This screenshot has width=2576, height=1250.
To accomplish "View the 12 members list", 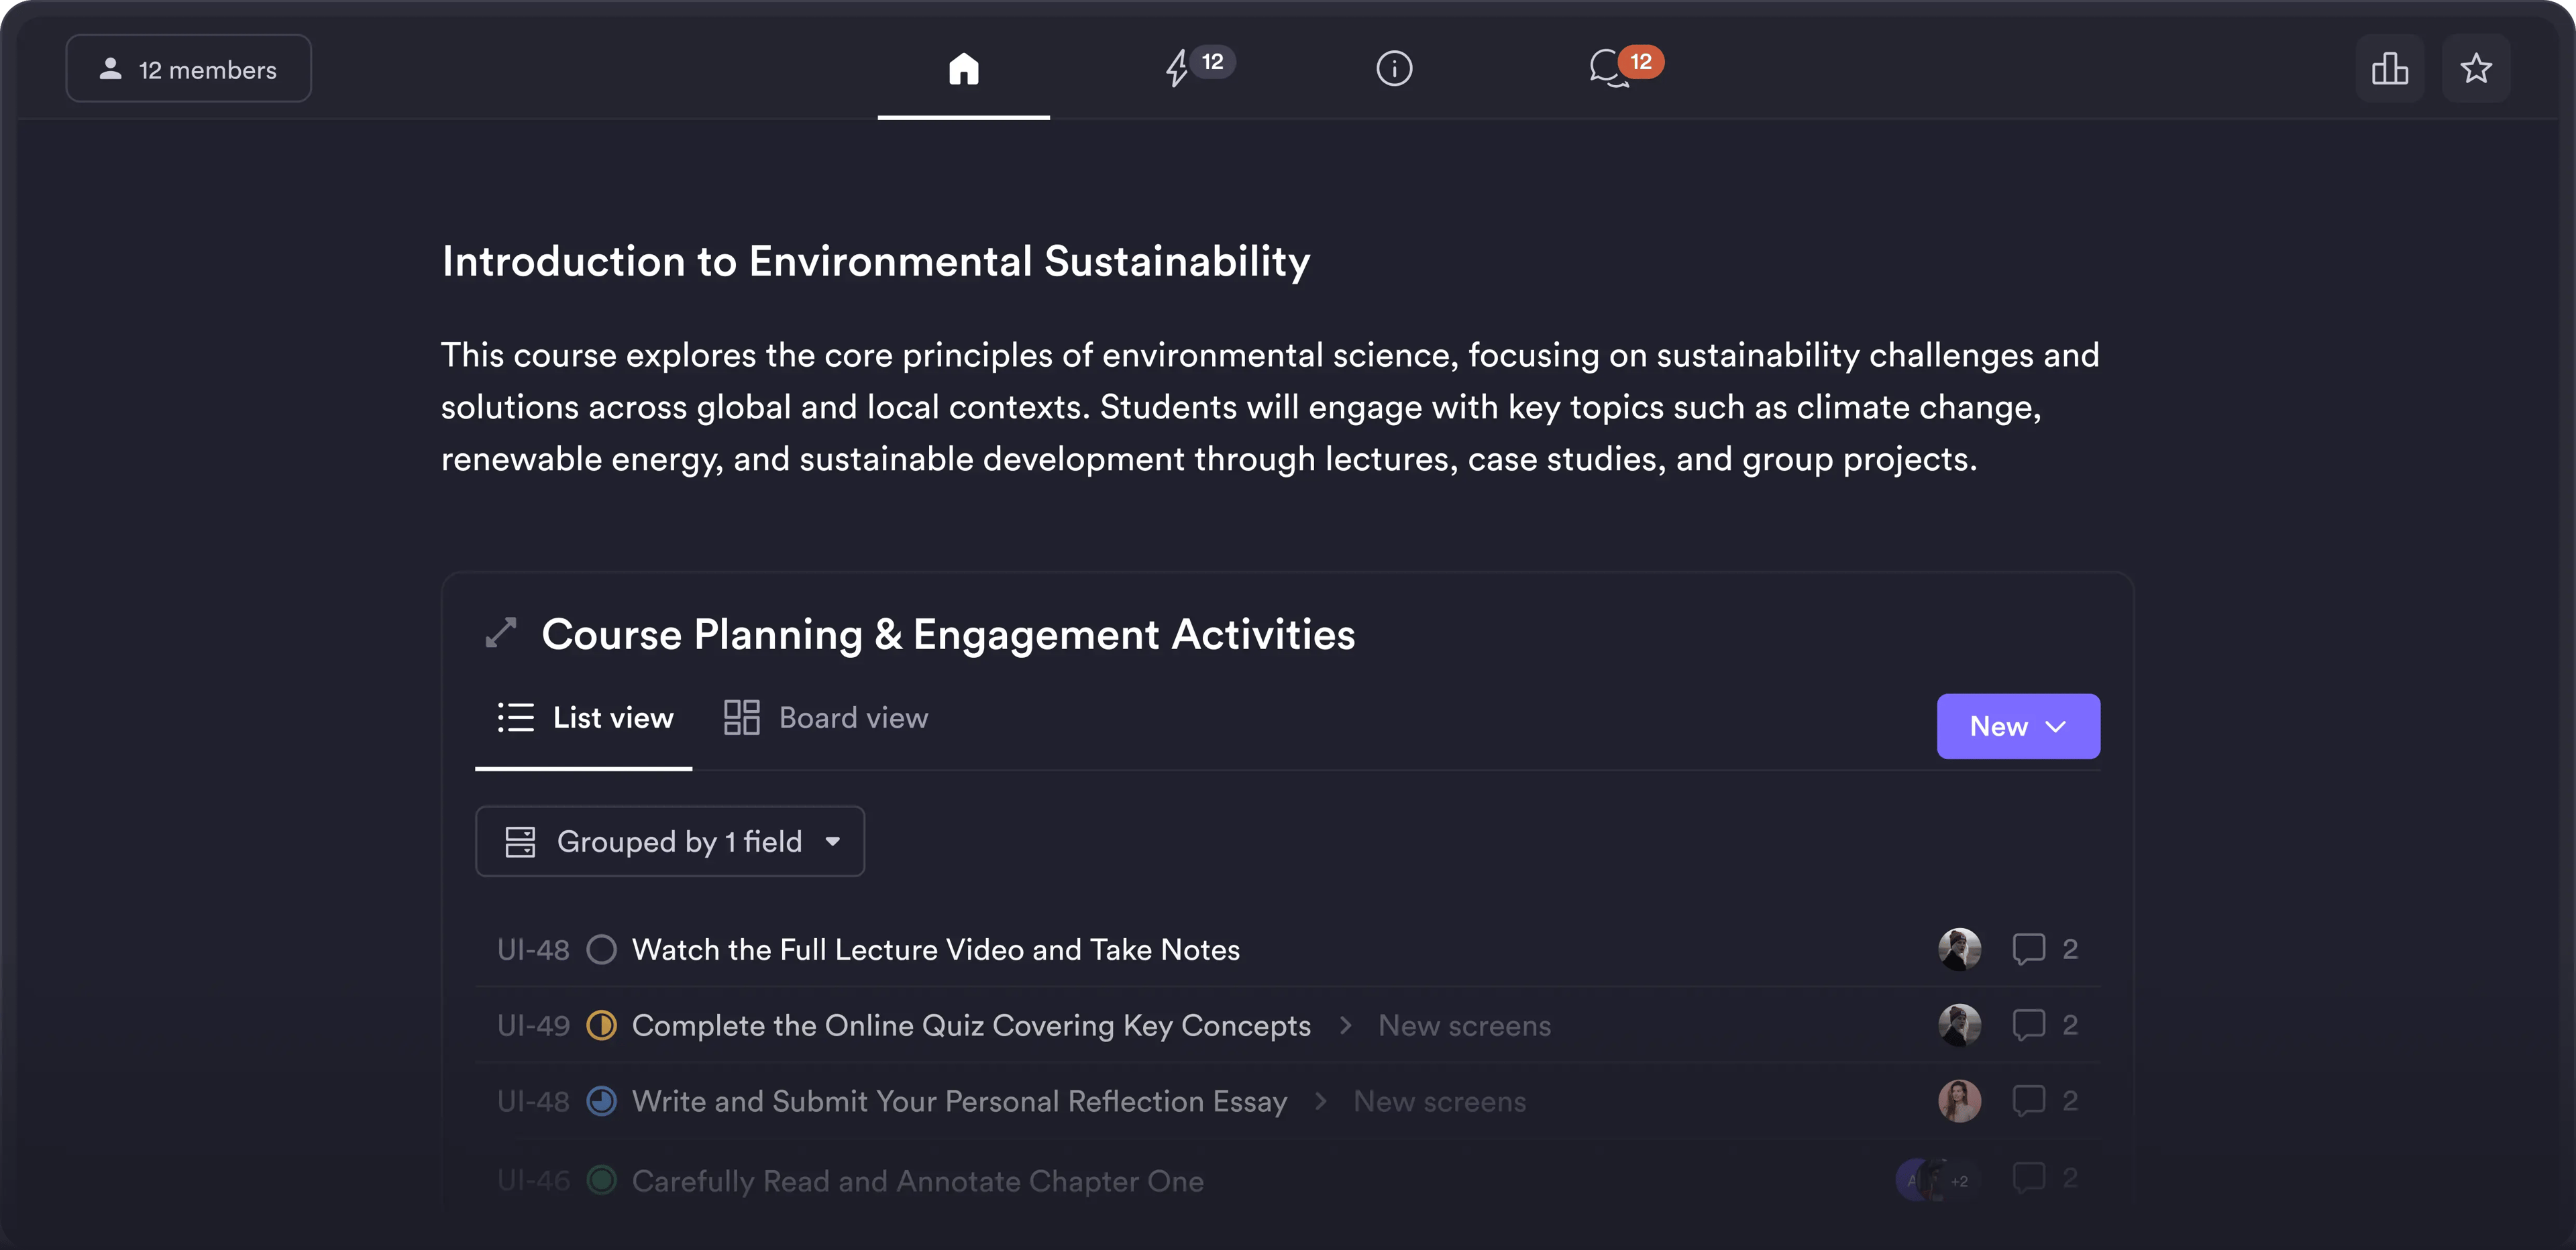I will click(188, 68).
